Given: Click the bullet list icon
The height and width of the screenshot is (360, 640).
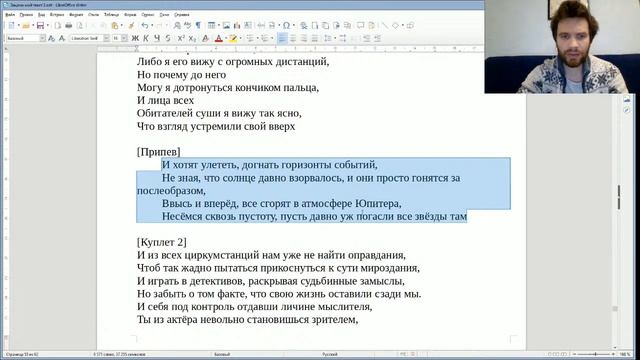Looking at the screenshot, I should pyautogui.click(x=250, y=38).
